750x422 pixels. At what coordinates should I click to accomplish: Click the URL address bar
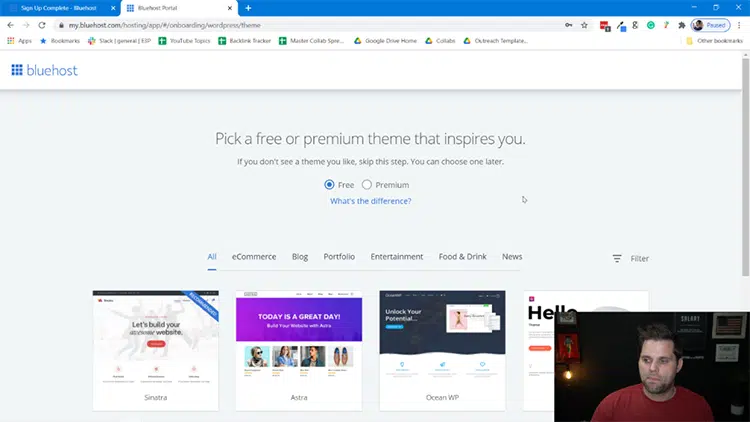point(300,25)
